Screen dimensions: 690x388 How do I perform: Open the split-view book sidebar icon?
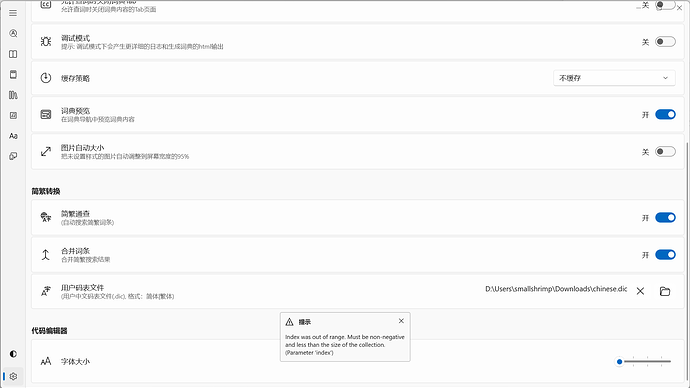13,54
